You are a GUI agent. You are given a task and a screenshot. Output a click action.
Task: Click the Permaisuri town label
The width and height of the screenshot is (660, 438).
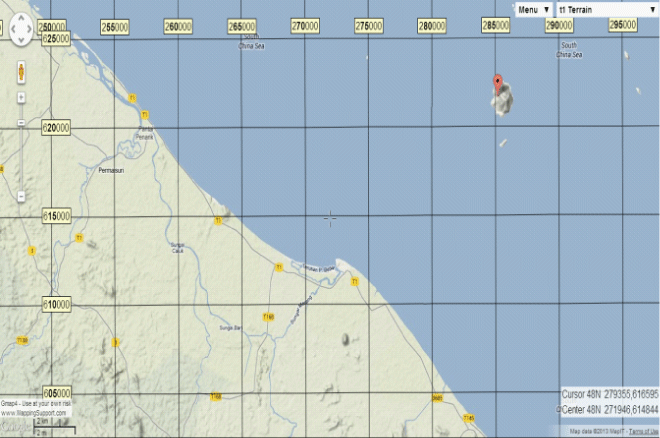pos(103,171)
